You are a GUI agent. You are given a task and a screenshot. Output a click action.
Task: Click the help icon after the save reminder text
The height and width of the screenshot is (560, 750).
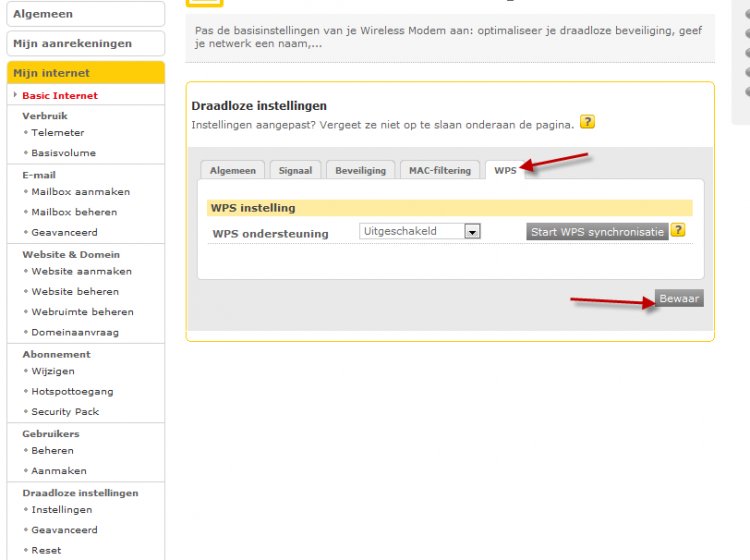(587, 123)
